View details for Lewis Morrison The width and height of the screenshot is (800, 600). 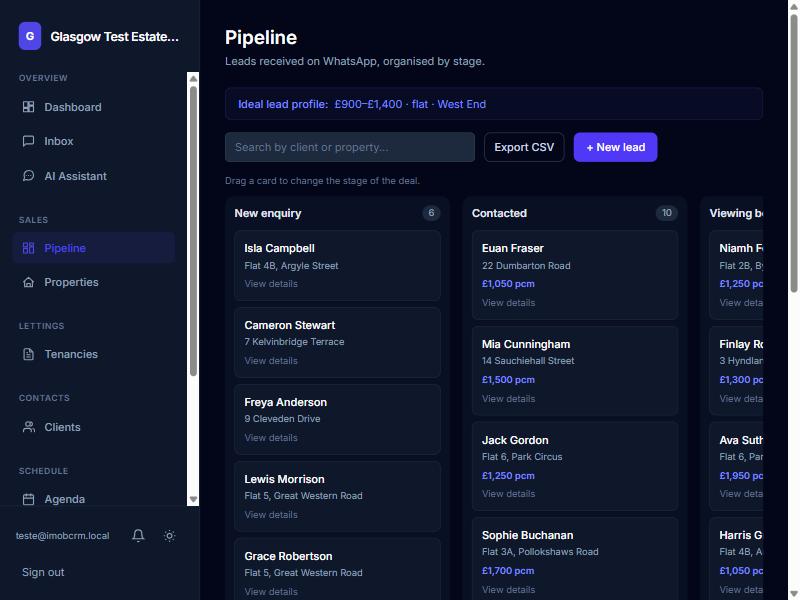point(271,515)
